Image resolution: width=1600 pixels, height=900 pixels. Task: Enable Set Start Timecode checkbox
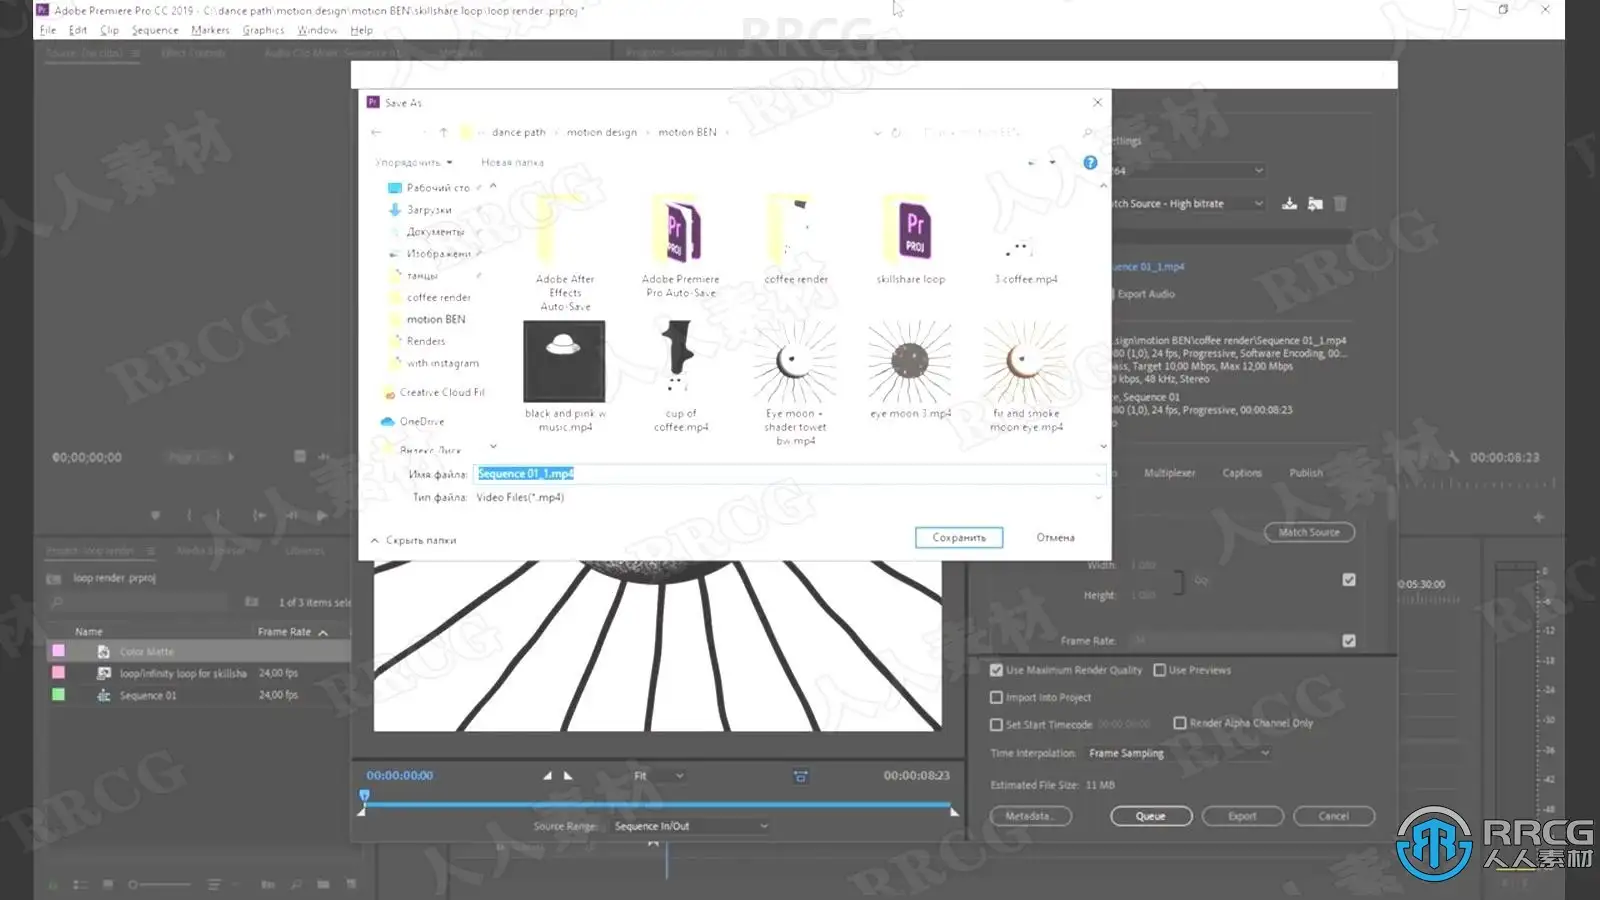996,725
